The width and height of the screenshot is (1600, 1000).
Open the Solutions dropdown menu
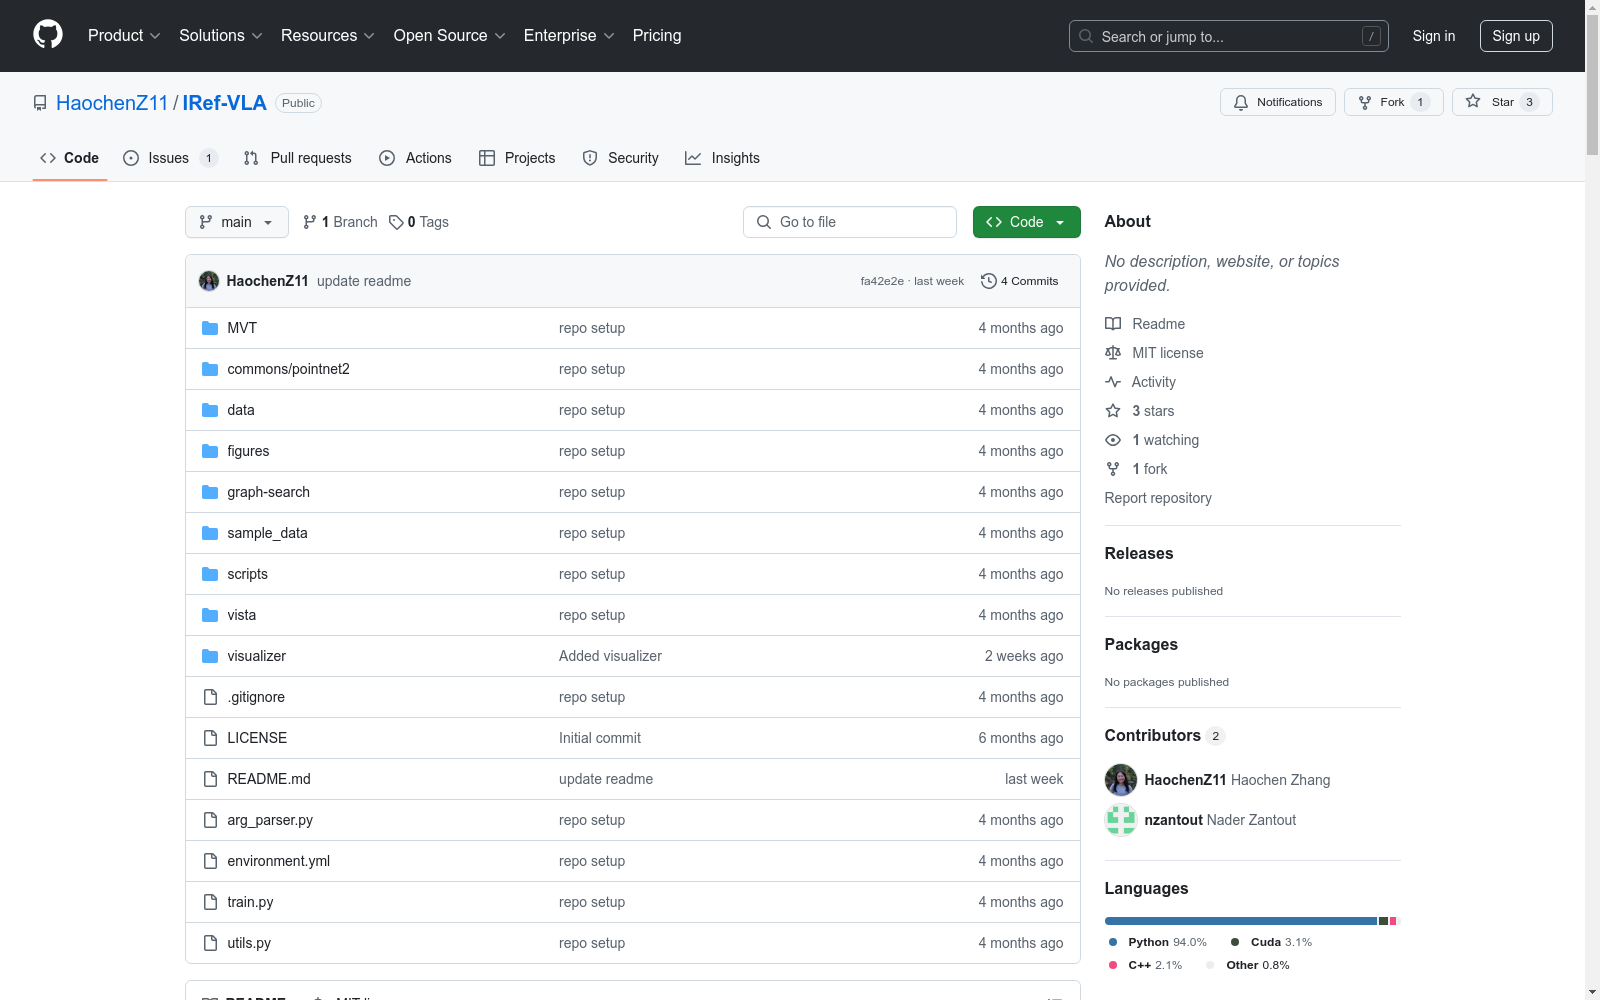(221, 35)
